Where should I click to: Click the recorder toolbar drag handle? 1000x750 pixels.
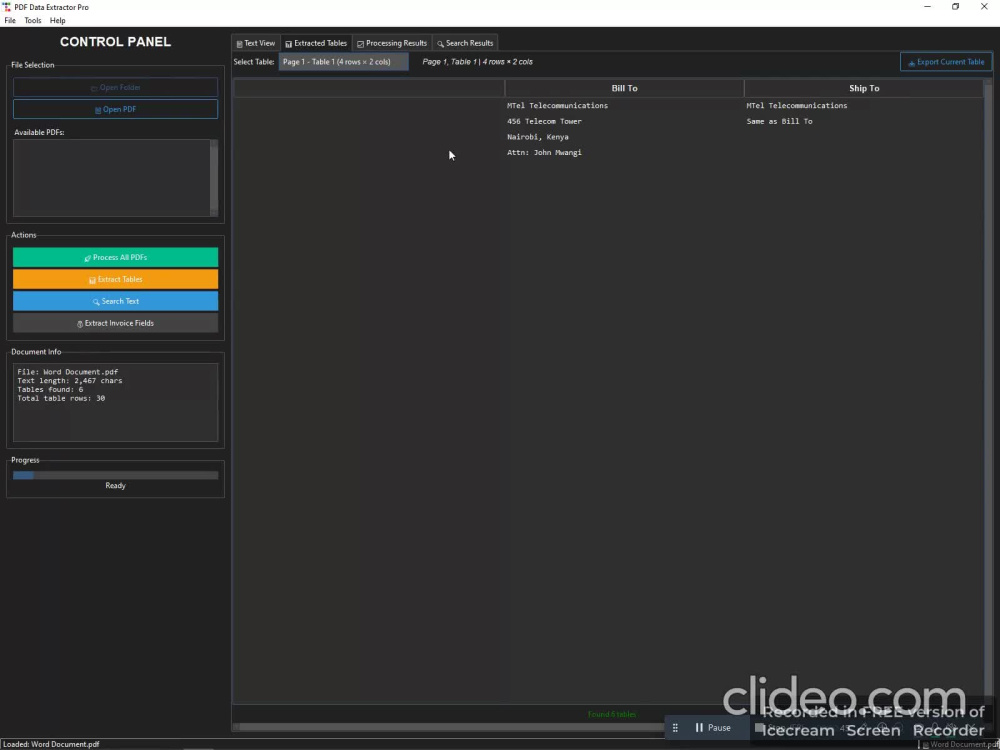[x=675, y=728]
